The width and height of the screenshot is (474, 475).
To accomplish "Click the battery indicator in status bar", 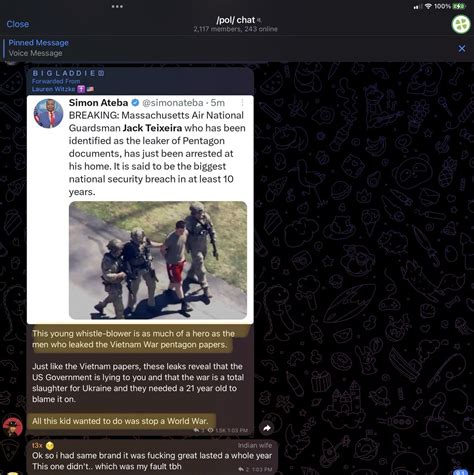I will point(459,6).
